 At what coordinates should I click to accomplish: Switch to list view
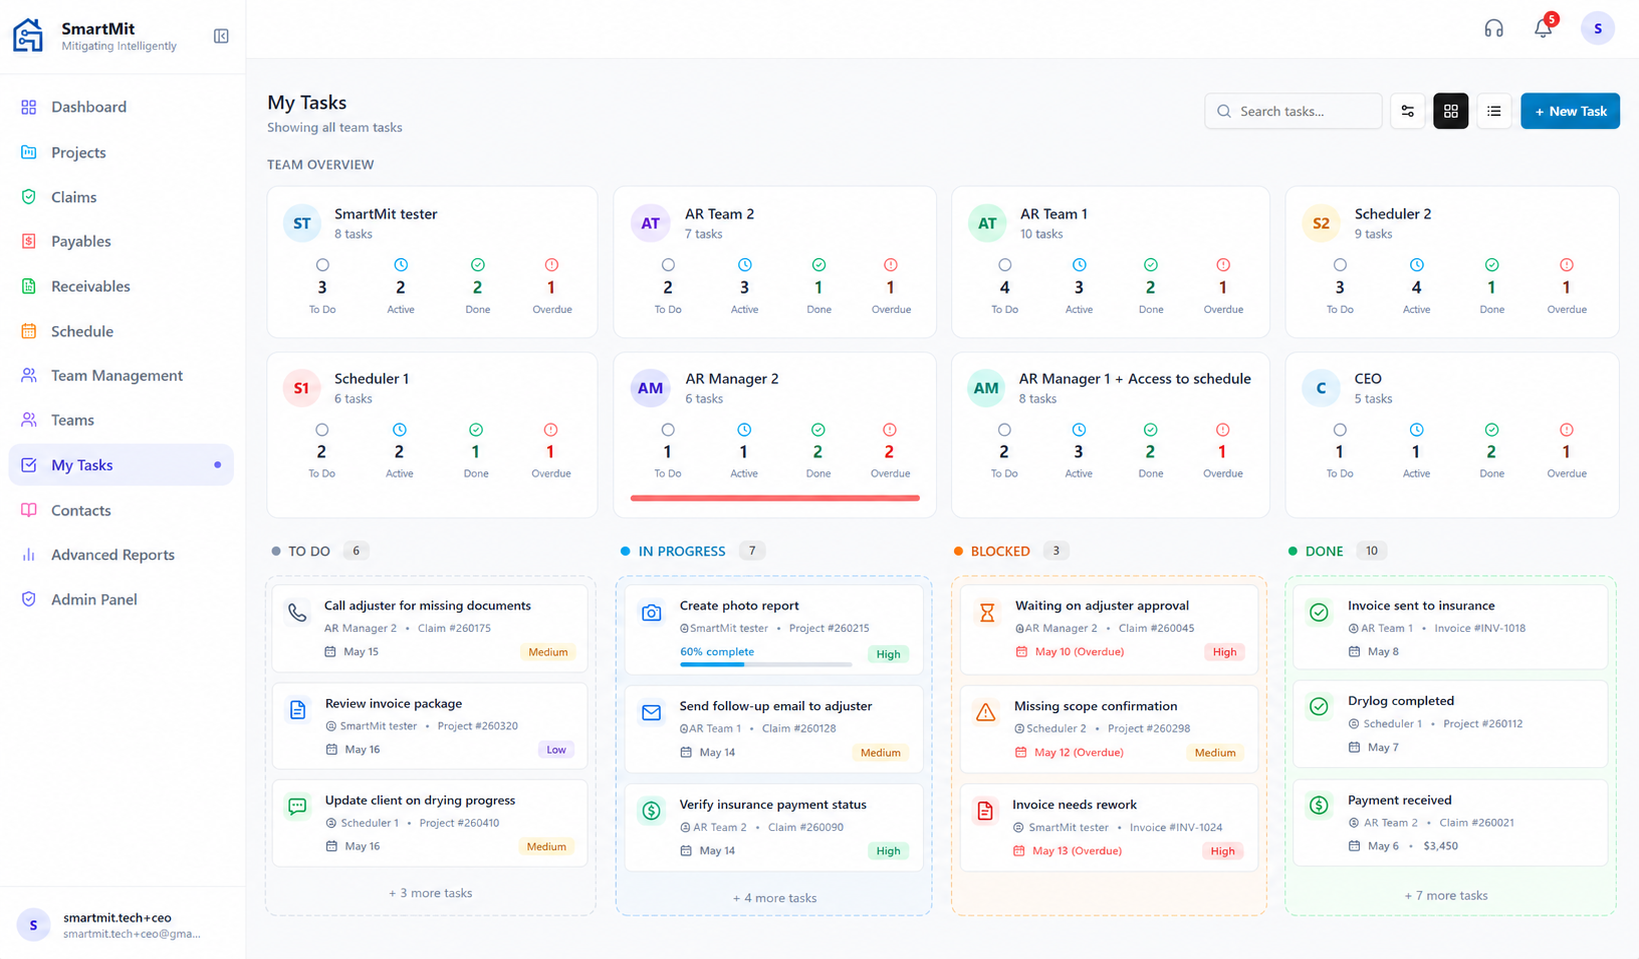click(1494, 111)
